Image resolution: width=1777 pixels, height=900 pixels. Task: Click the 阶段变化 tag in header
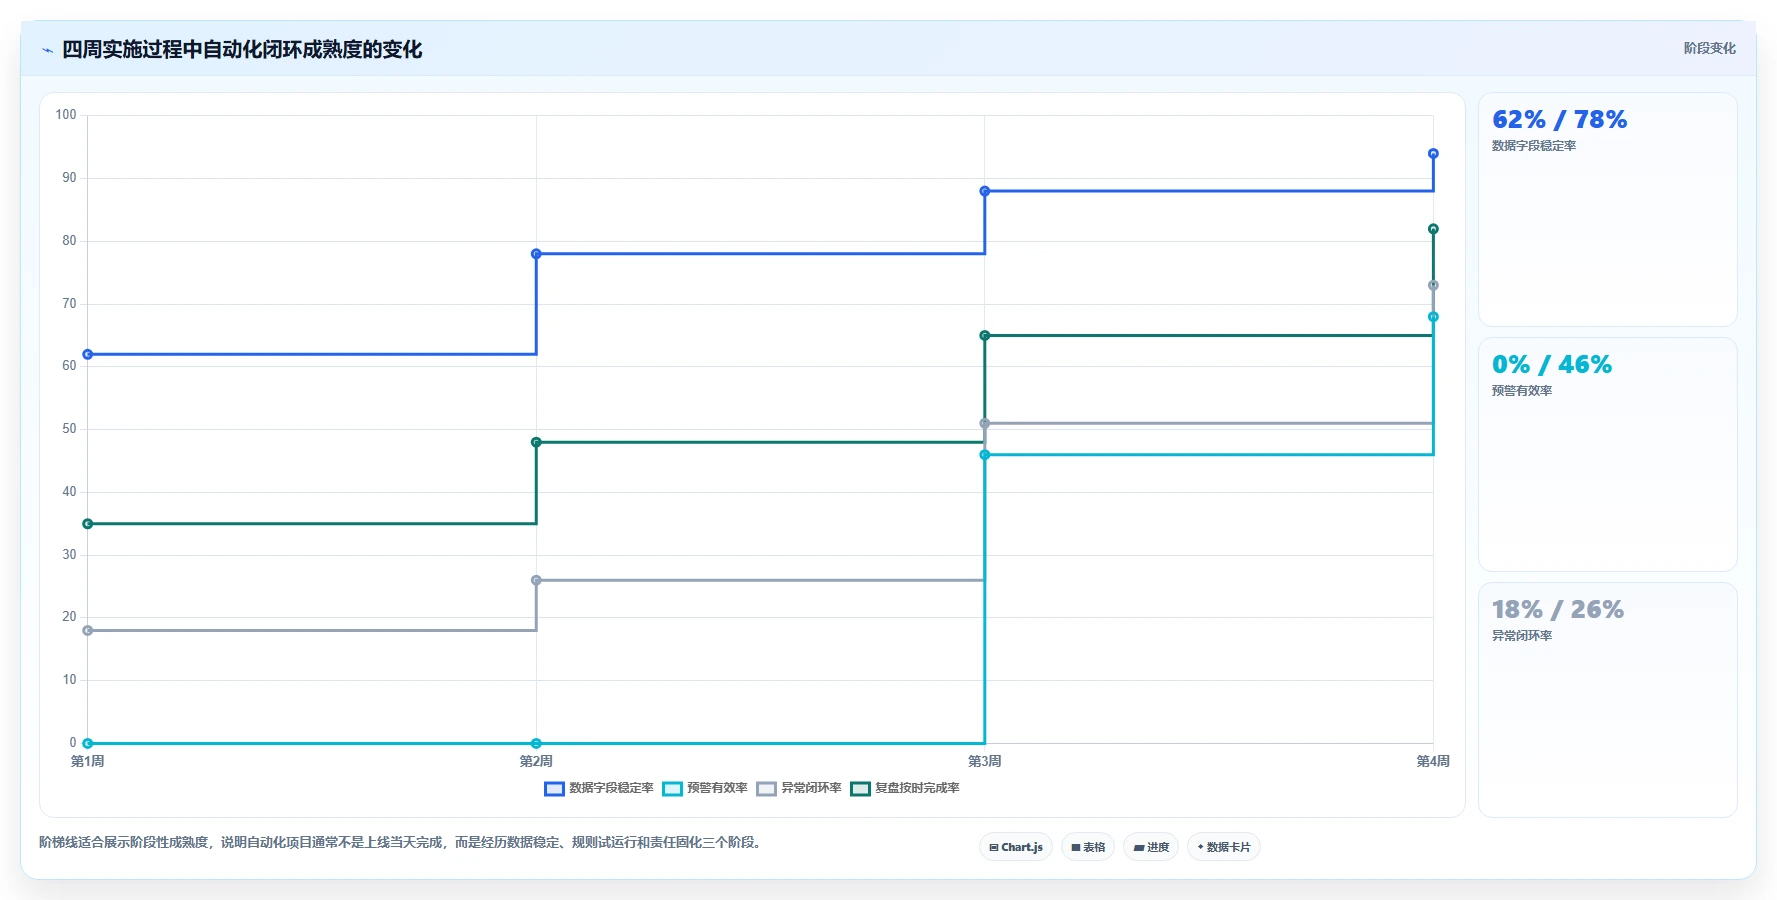point(1709,48)
